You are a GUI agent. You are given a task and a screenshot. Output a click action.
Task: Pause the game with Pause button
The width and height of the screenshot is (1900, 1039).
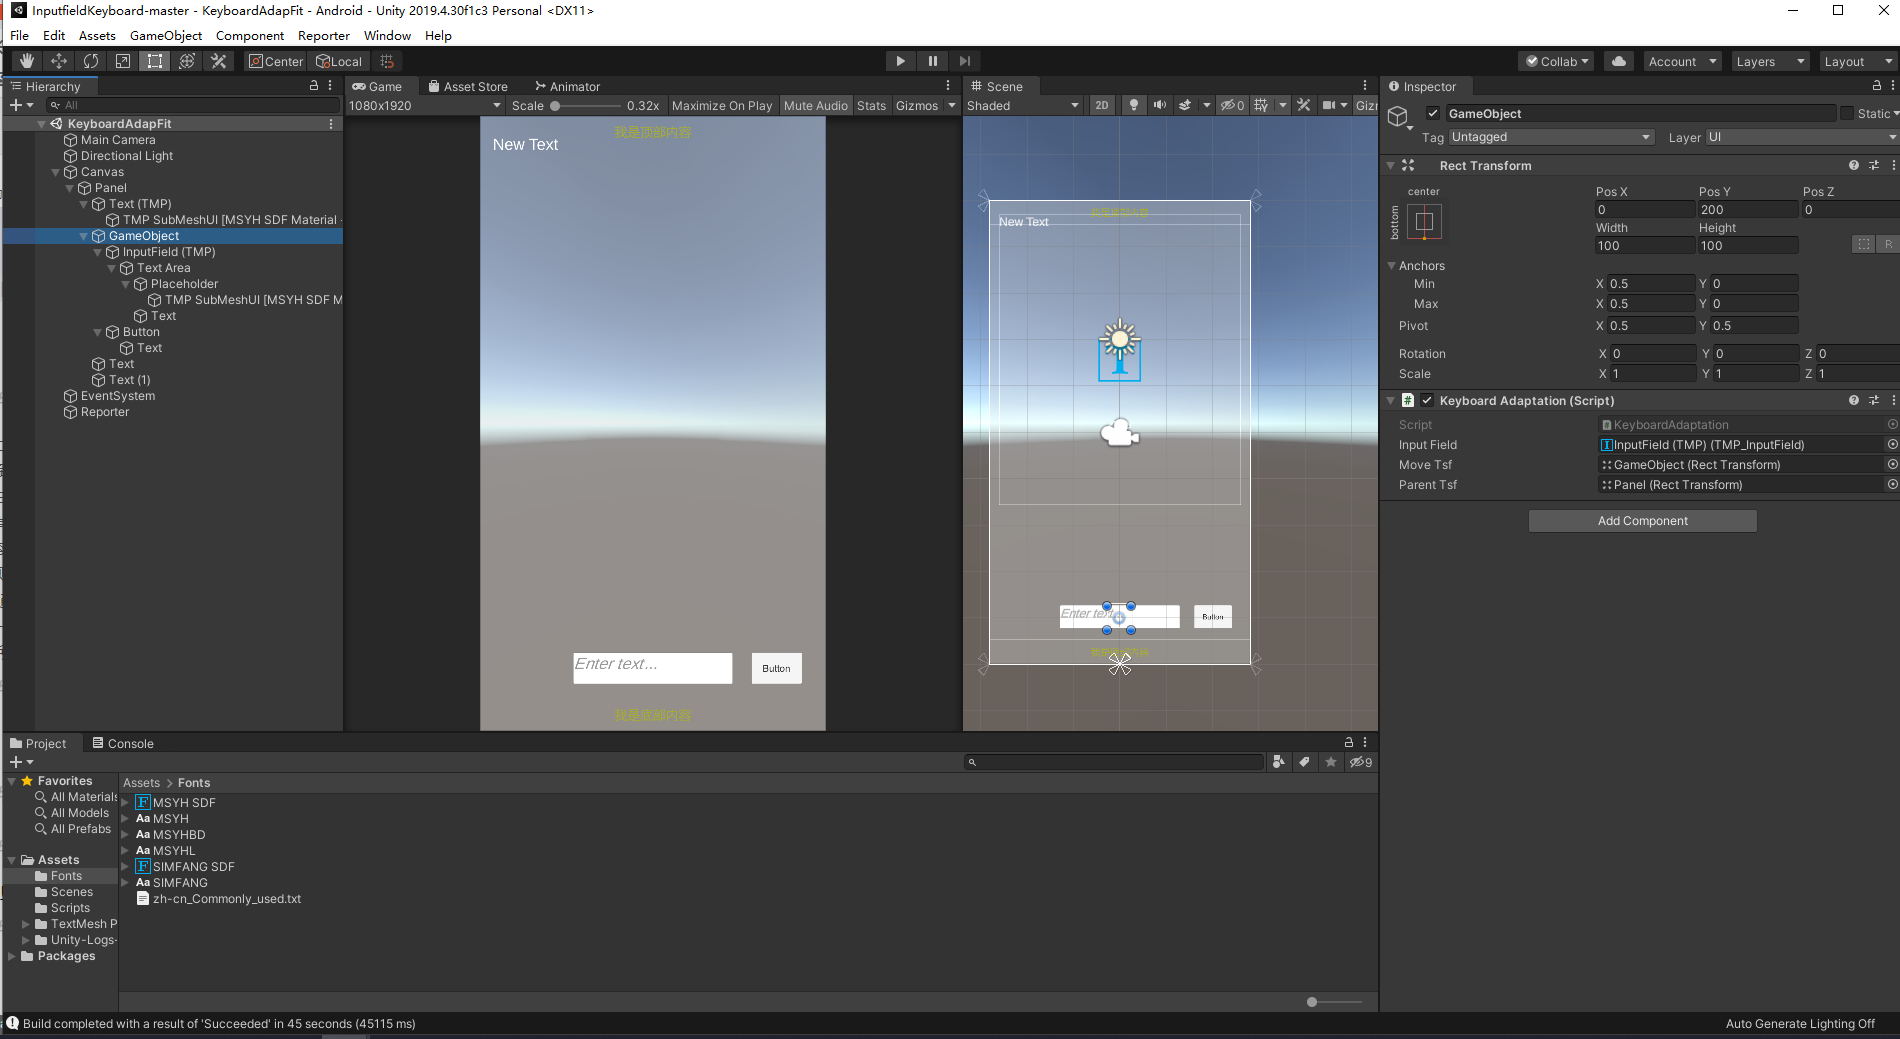(933, 61)
